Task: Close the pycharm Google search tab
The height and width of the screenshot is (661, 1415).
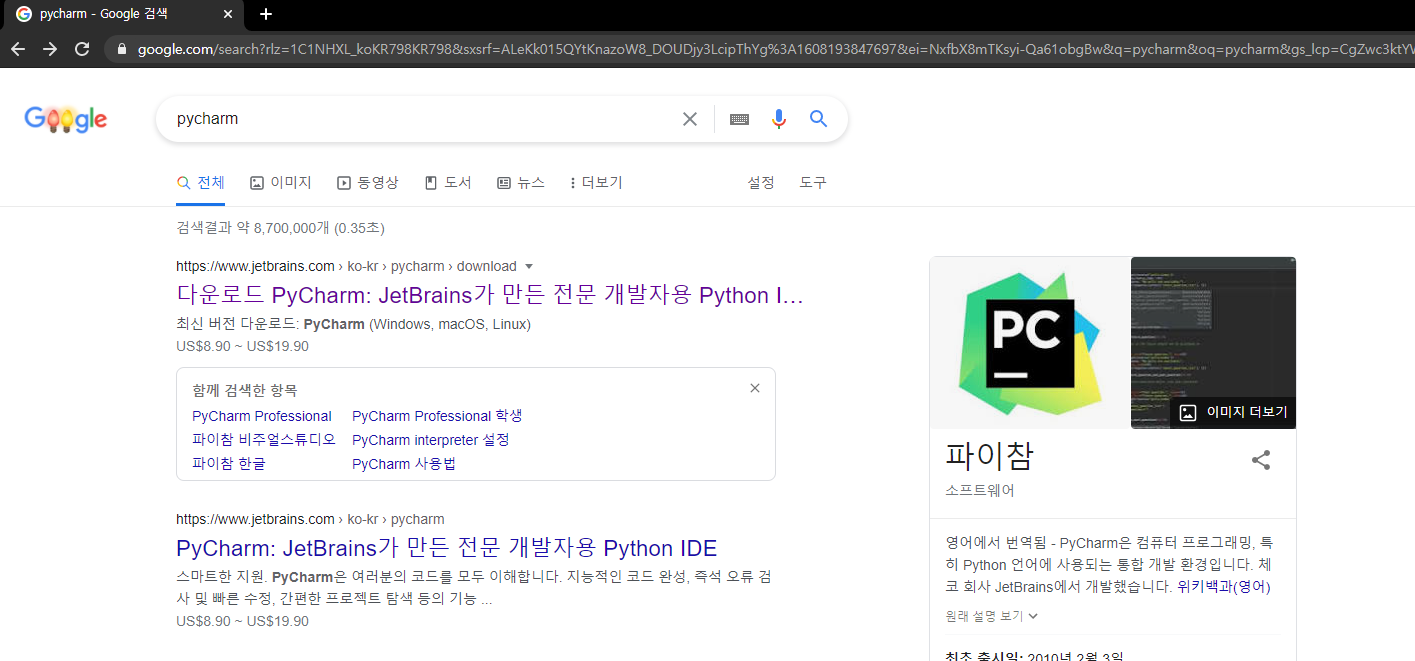Action: [228, 15]
